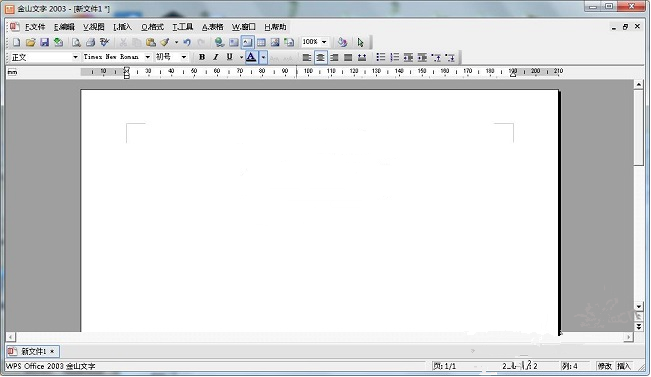Save the document with floppy disk icon
651x377 pixels.
(x=44, y=42)
